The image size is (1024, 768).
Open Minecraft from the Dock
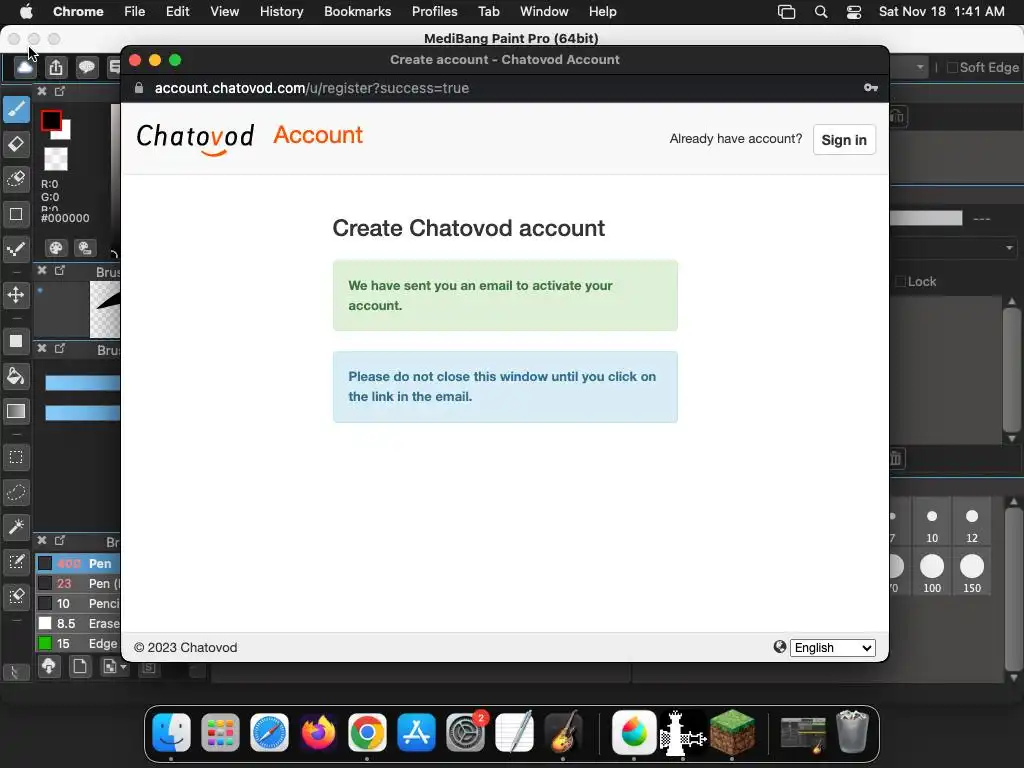point(732,732)
